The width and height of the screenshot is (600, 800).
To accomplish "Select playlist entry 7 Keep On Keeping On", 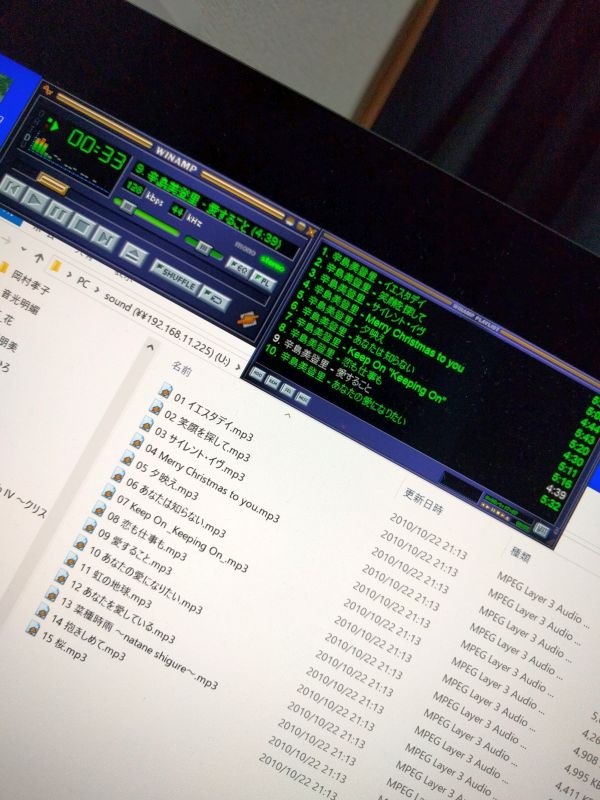I will pyautogui.click(x=365, y=357).
